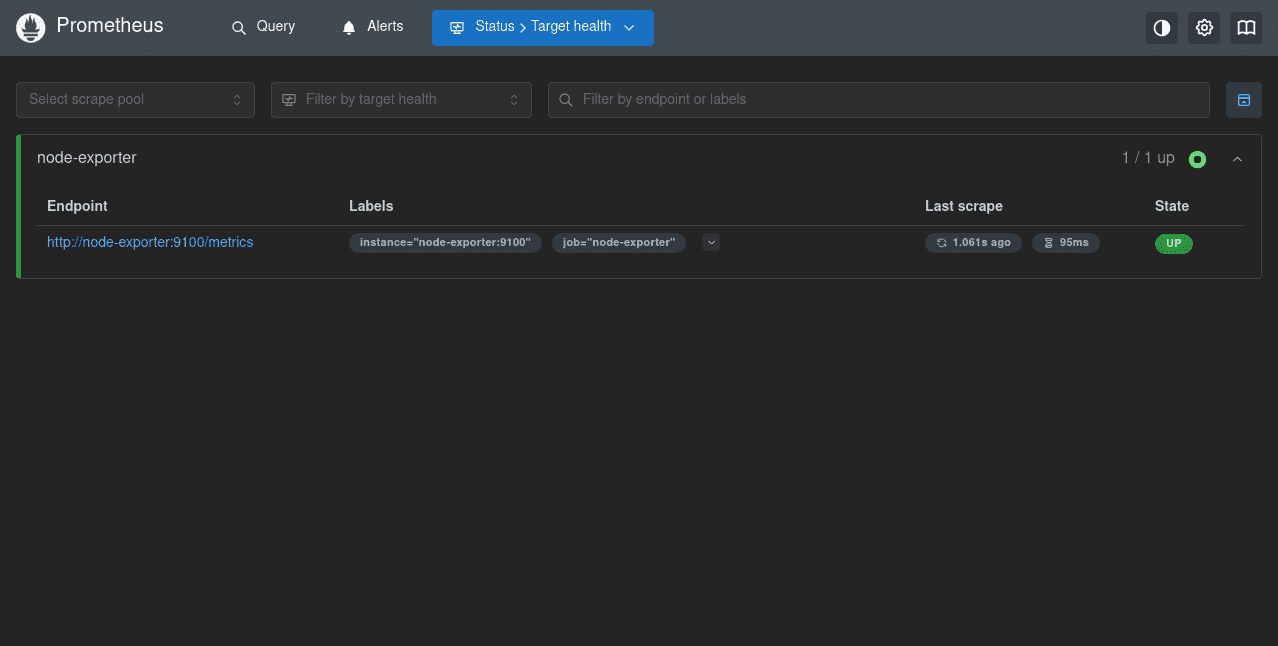The width and height of the screenshot is (1278, 646).
Task: Click the 95ms scrape duration chip
Action: click(1065, 242)
